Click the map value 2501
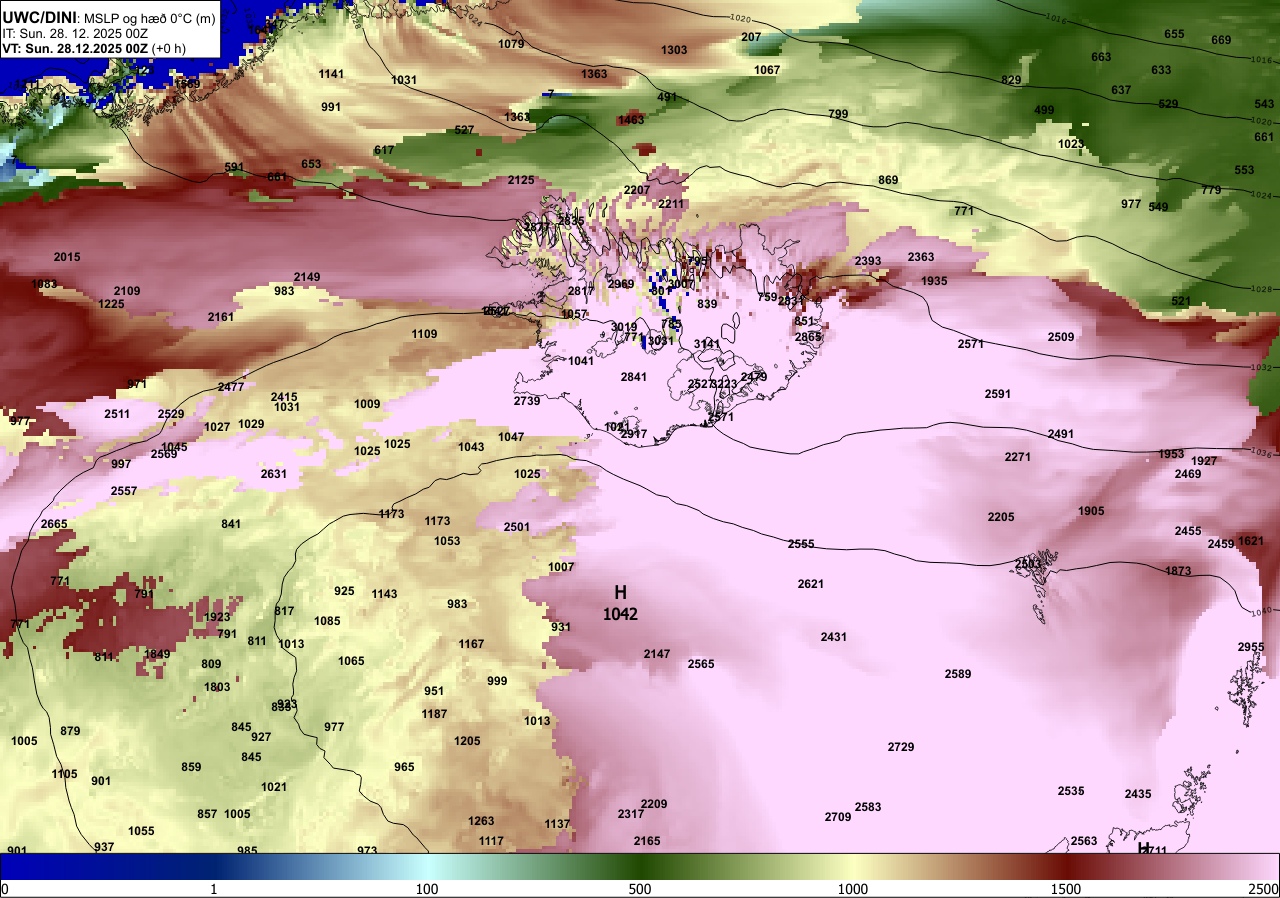Image resolution: width=1280 pixels, height=898 pixels. pyautogui.click(x=517, y=527)
